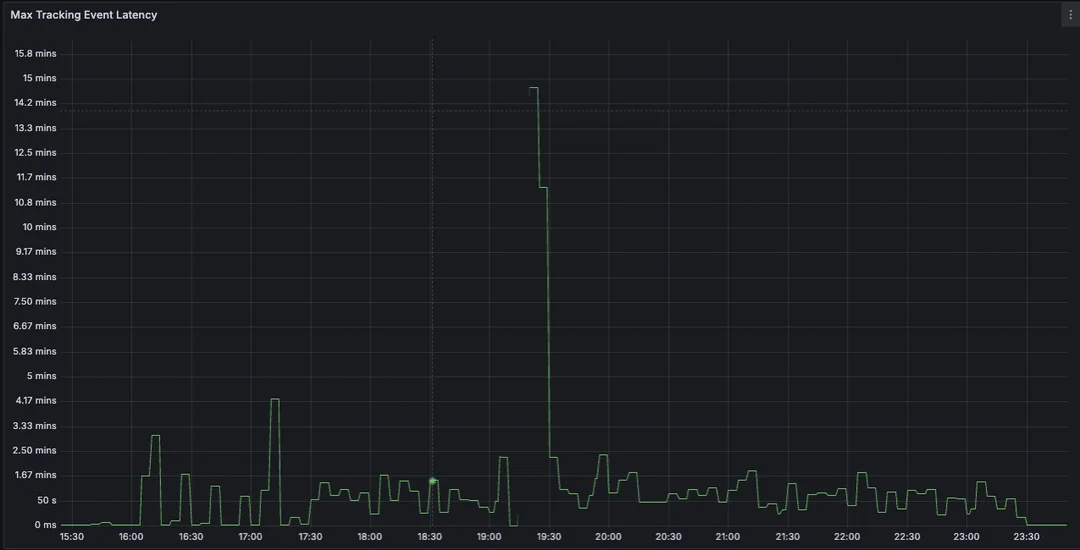1080x550 pixels.
Task: Click the 4.17 mins y-axis label
Action: 35,401
